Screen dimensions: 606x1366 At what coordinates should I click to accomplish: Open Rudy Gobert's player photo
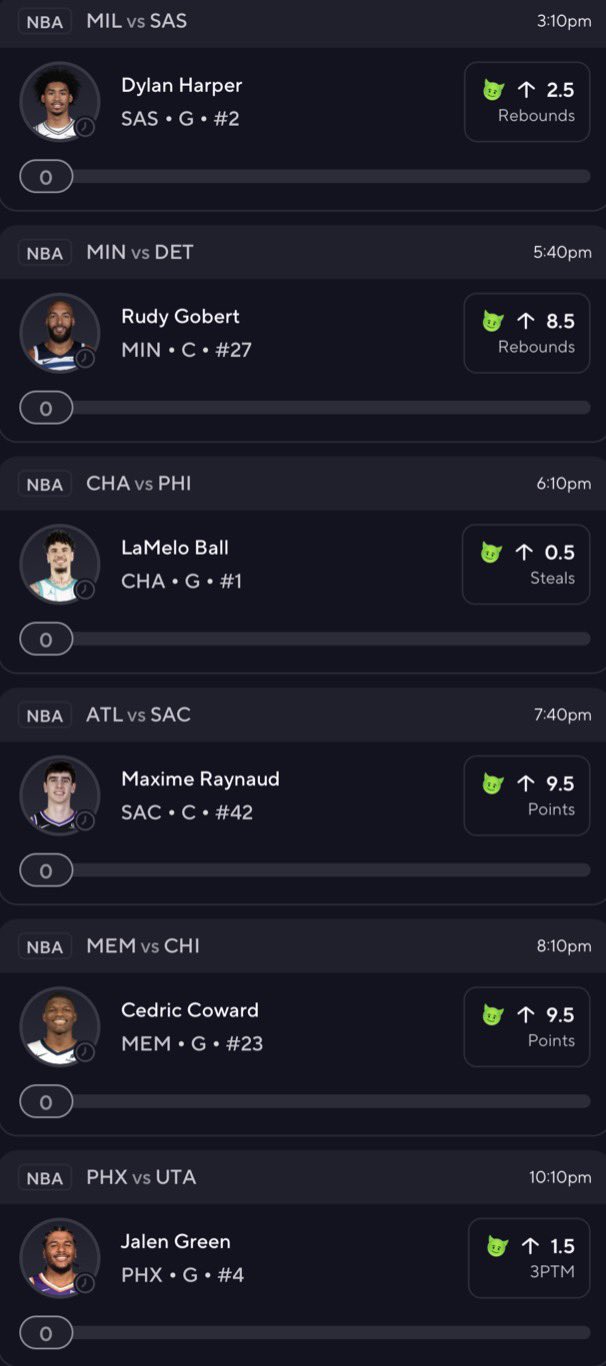pos(59,333)
